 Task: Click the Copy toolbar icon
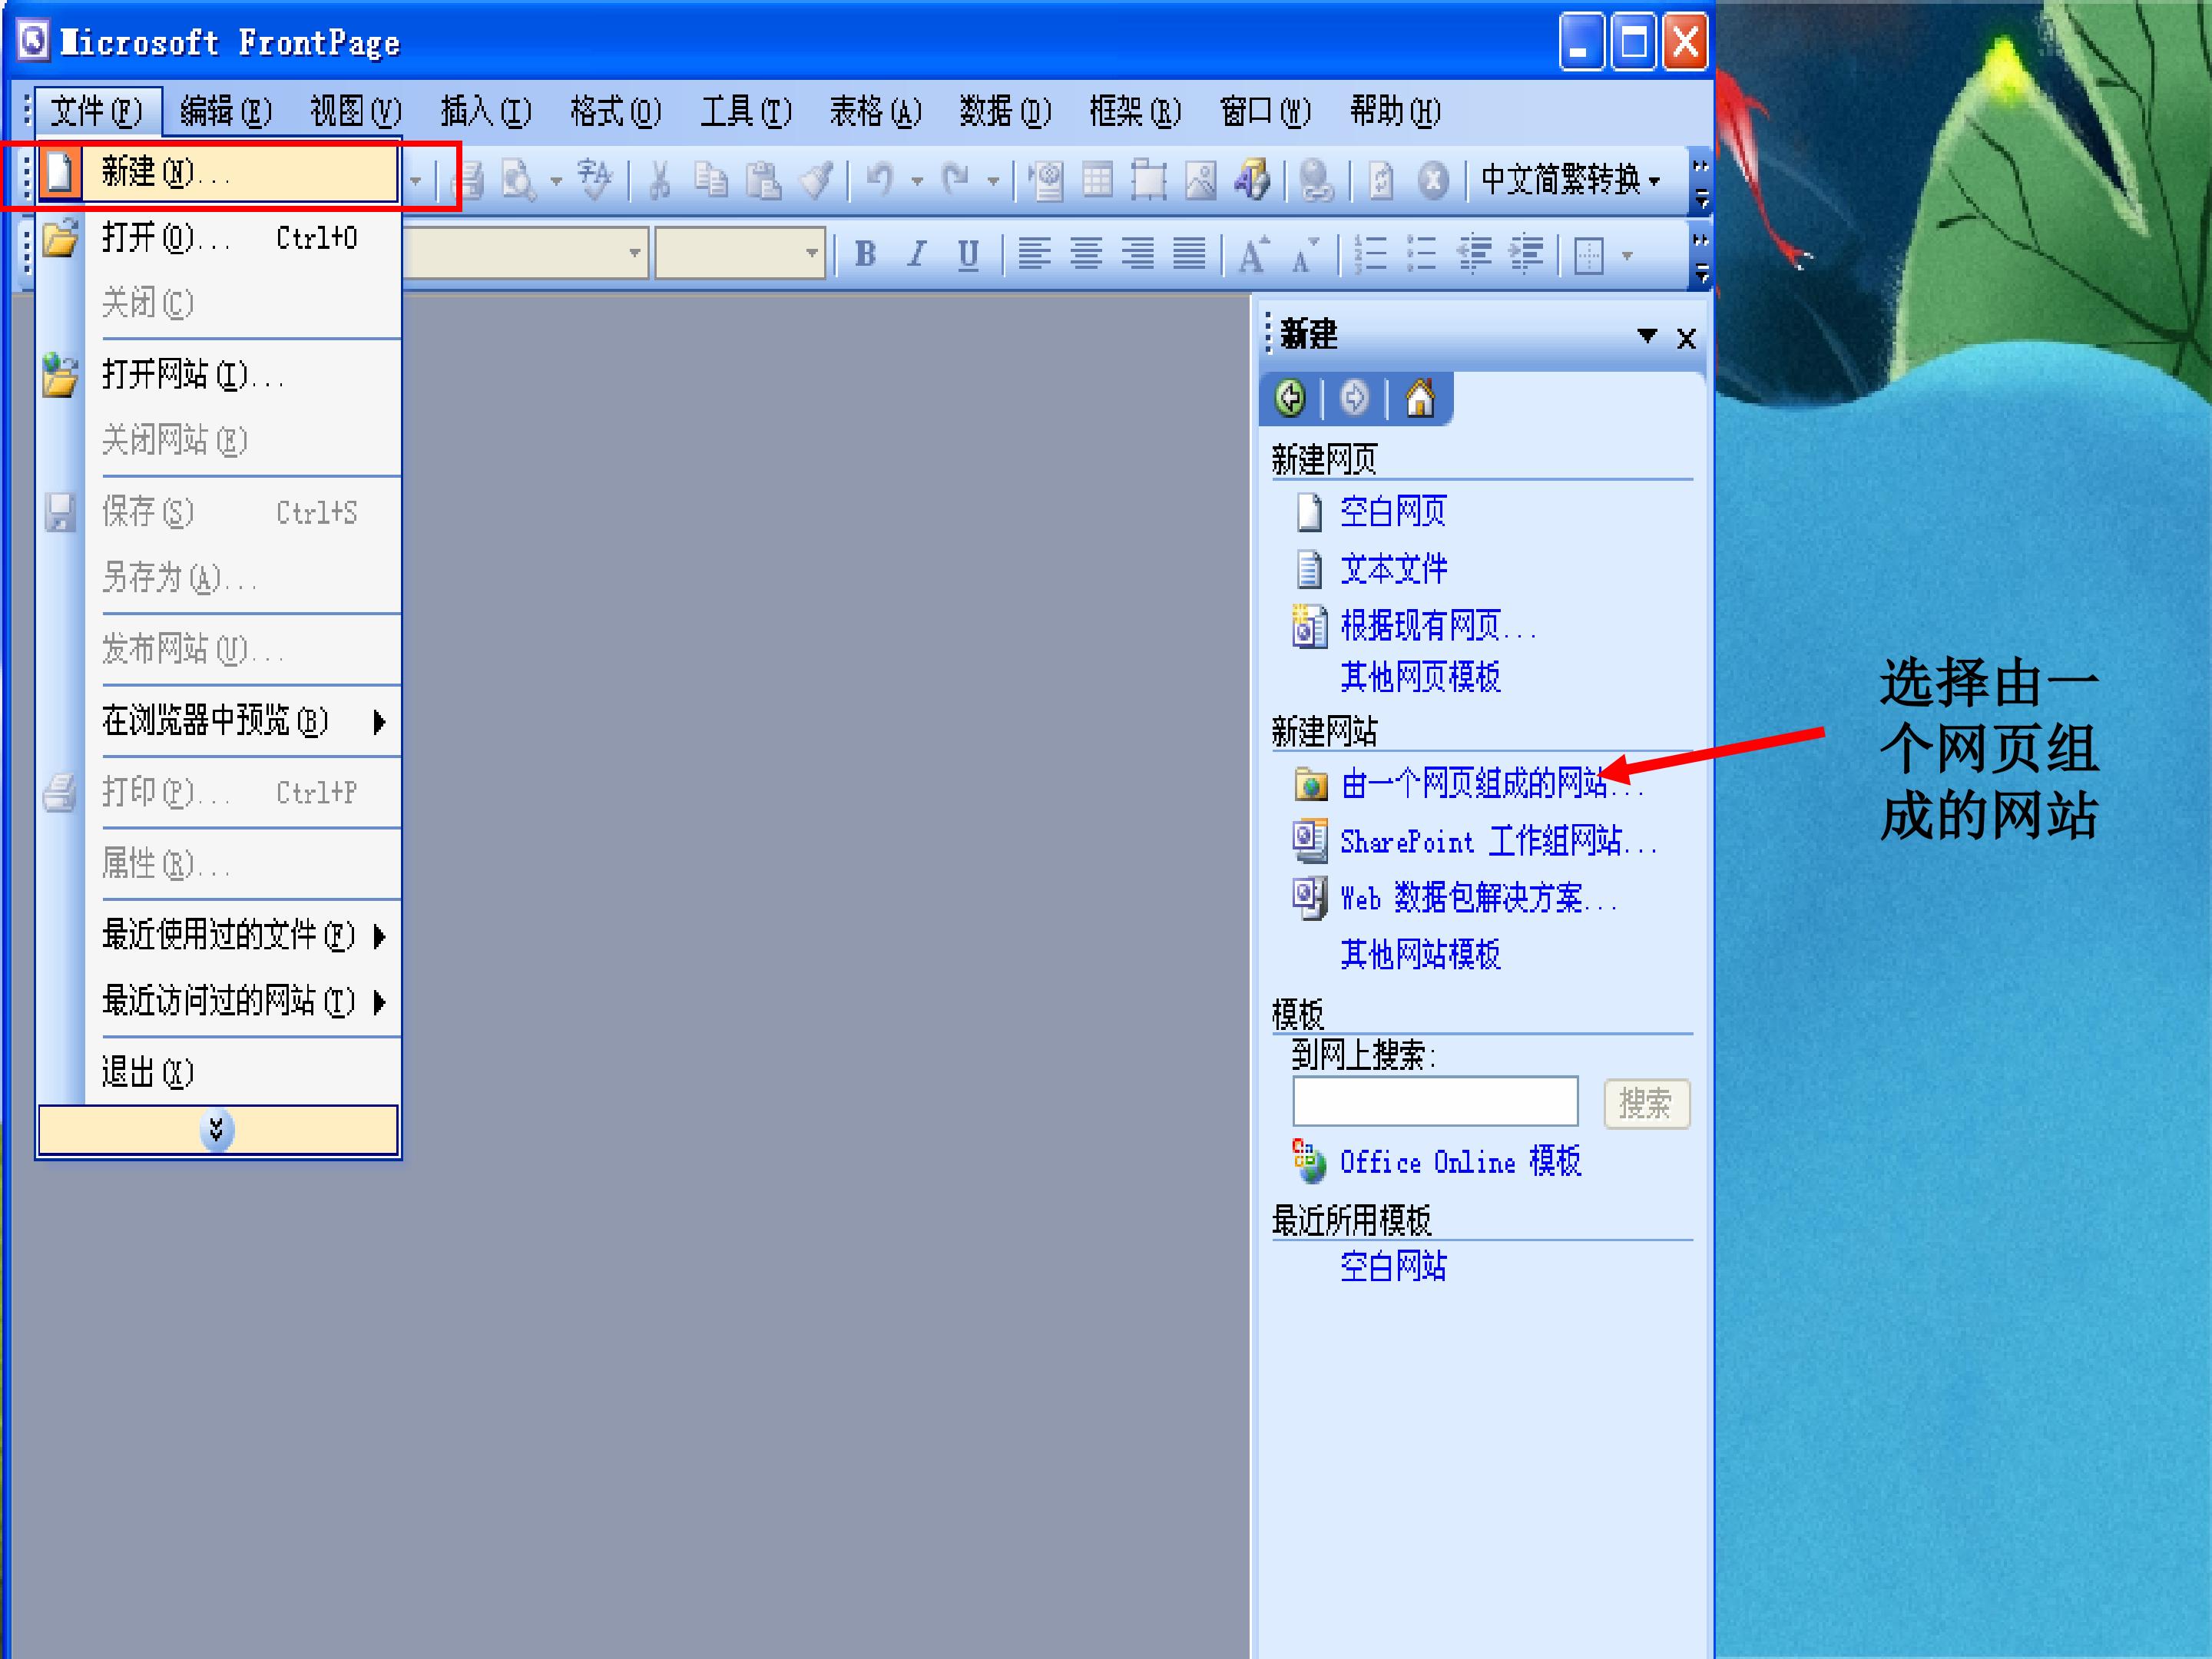click(x=711, y=181)
